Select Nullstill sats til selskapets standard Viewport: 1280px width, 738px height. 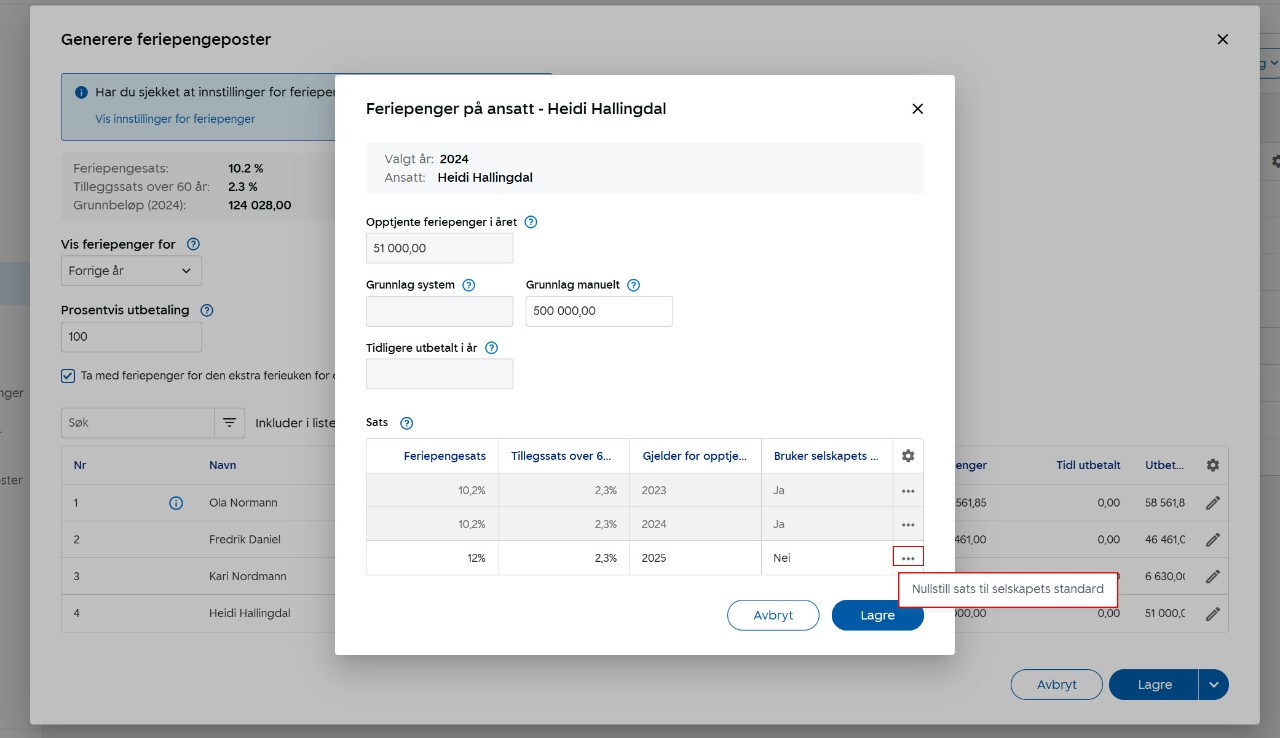1007,589
